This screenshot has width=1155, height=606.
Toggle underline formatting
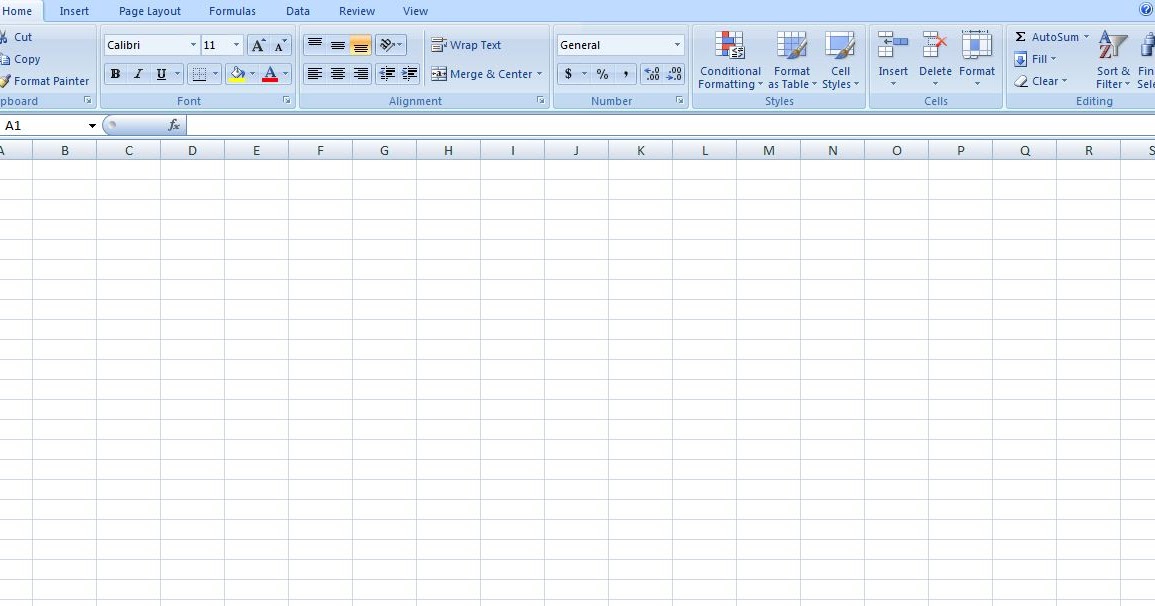pyautogui.click(x=160, y=73)
